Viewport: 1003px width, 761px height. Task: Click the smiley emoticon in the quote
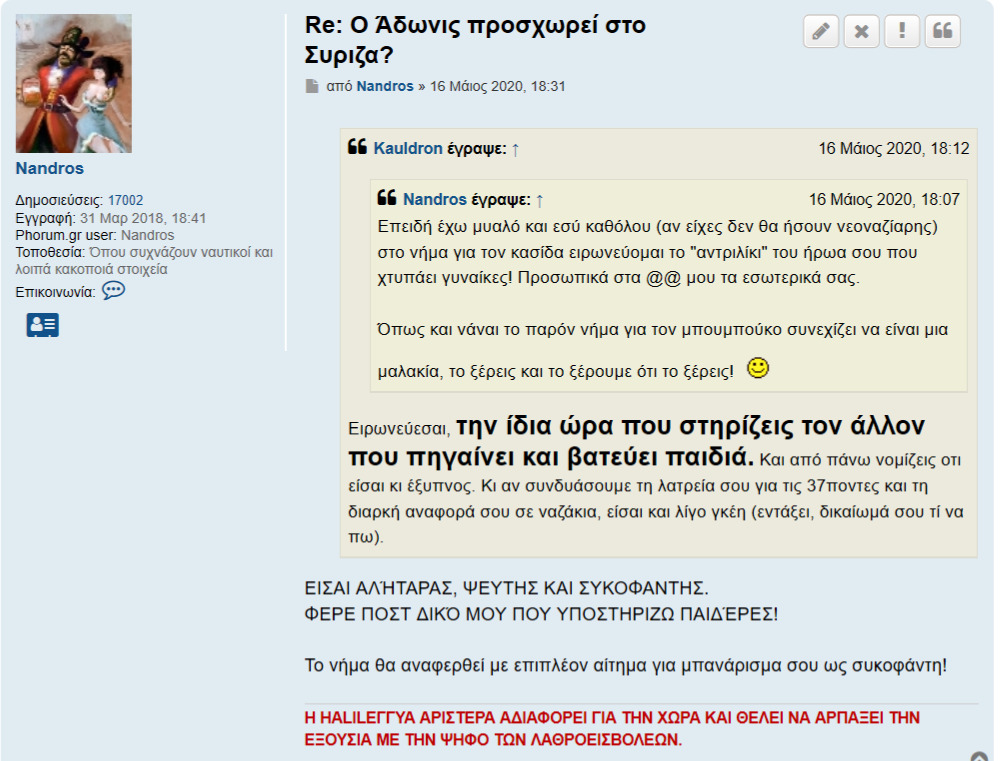point(758,368)
